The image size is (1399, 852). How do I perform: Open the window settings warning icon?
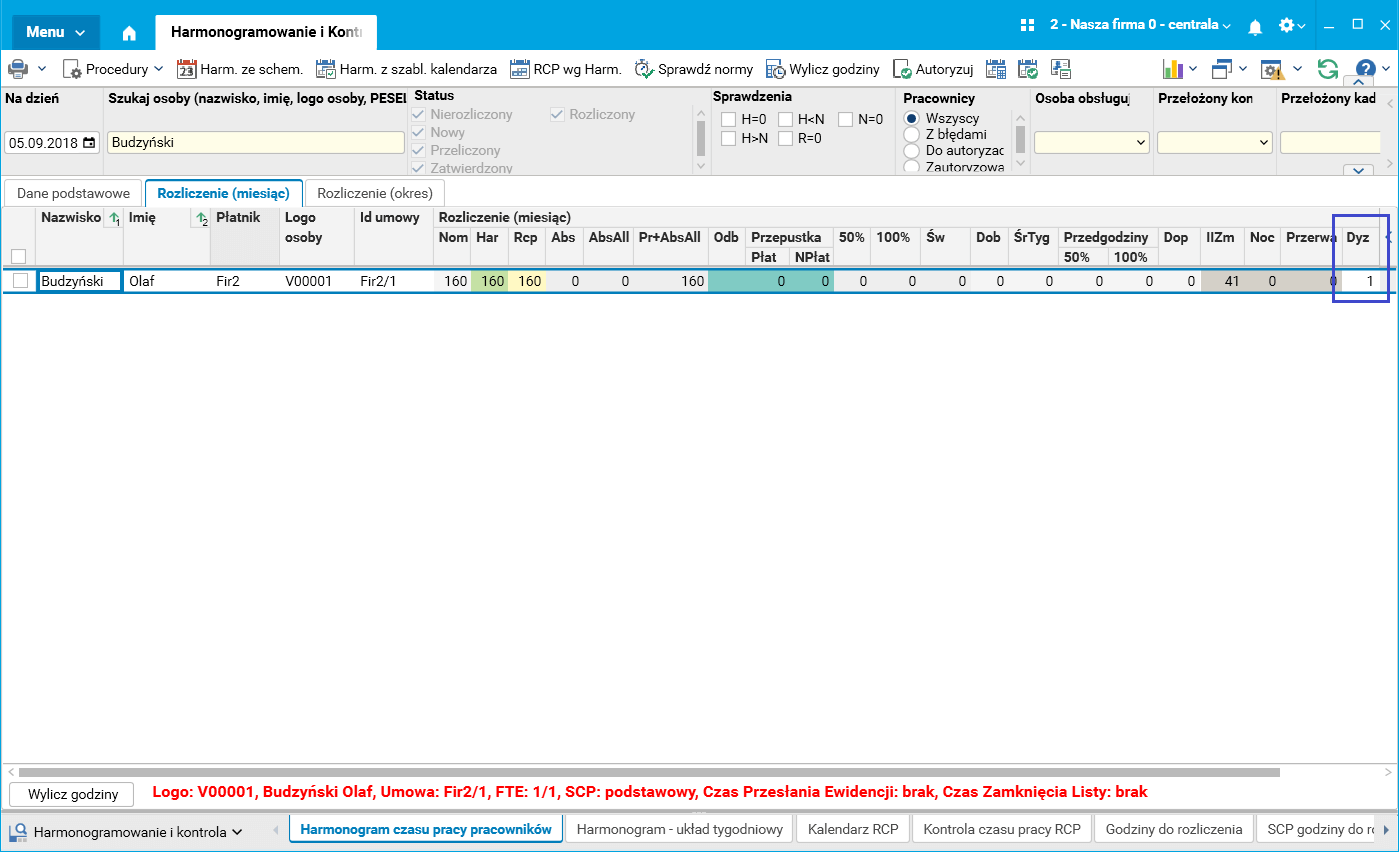(x=1272, y=69)
